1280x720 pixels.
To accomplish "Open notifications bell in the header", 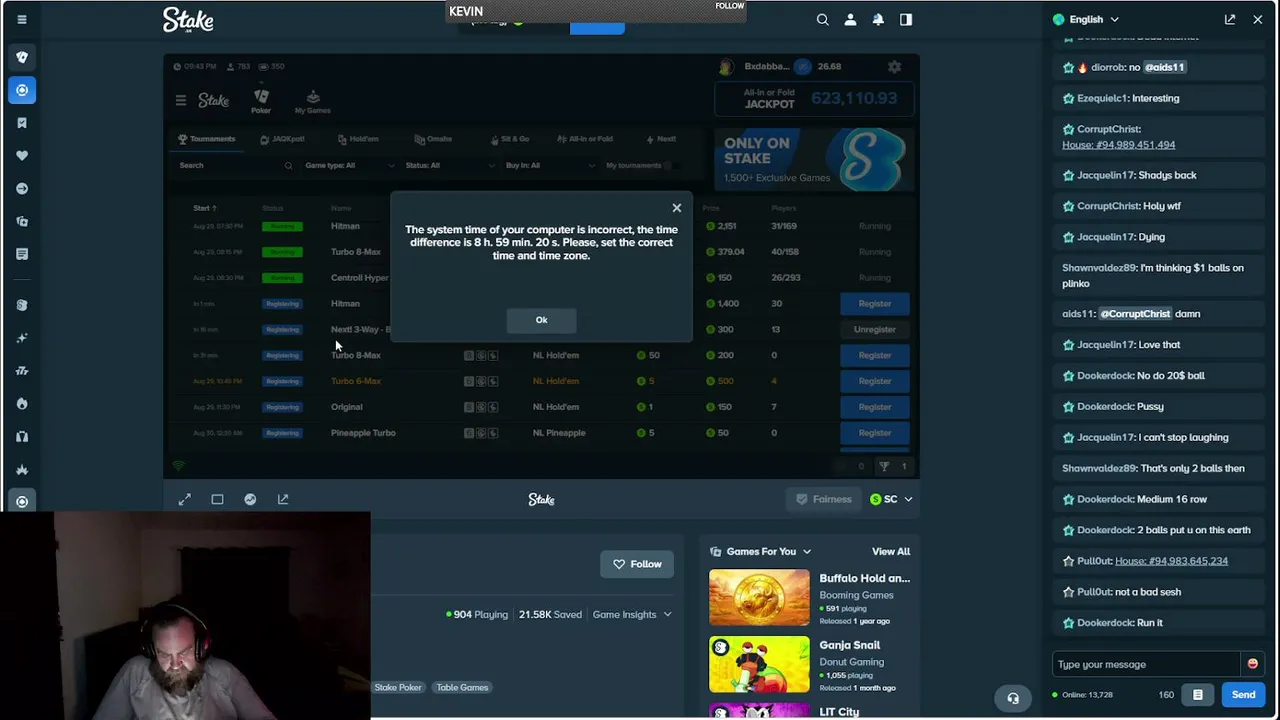I will 878,19.
